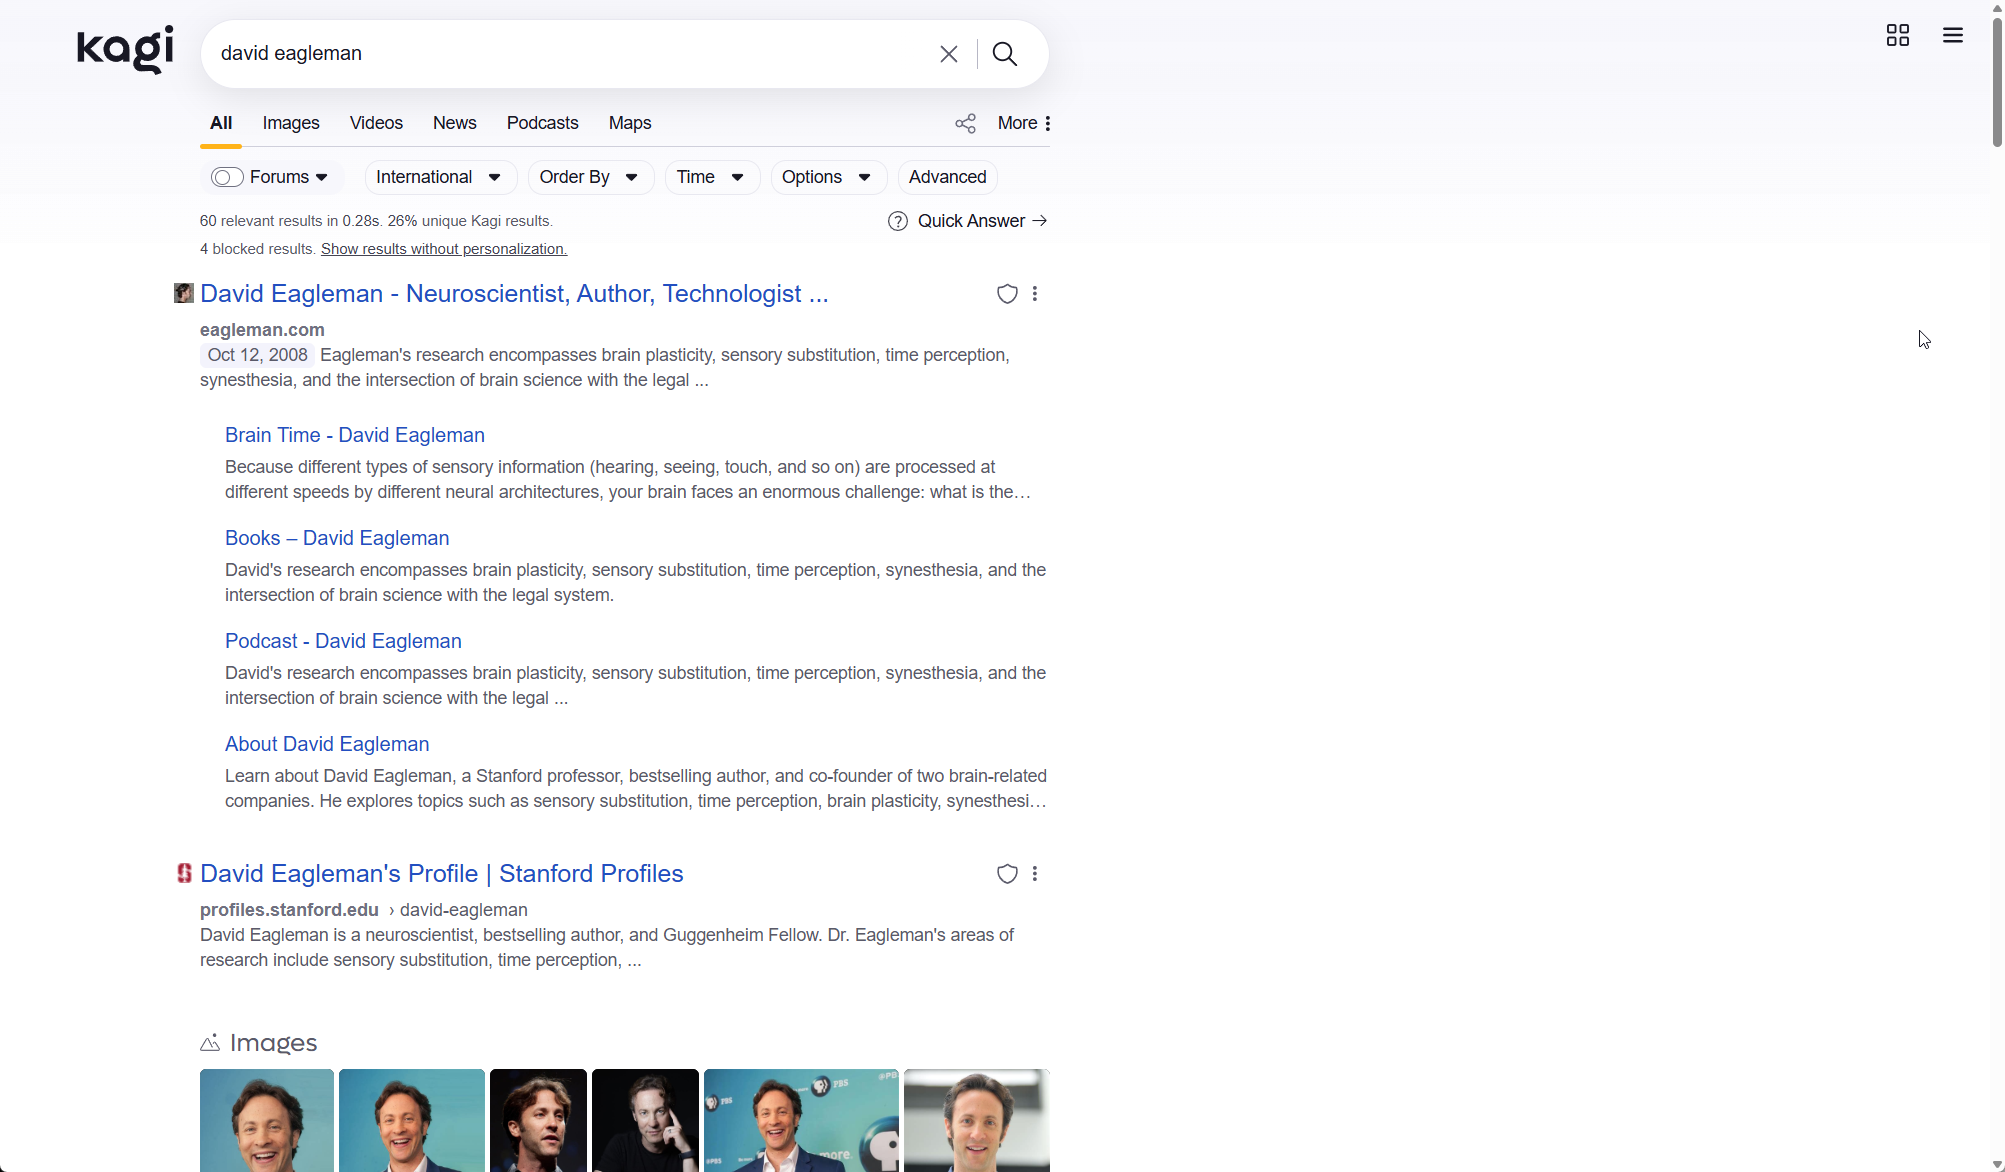Open the hamburger menu icon

tap(1952, 36)
